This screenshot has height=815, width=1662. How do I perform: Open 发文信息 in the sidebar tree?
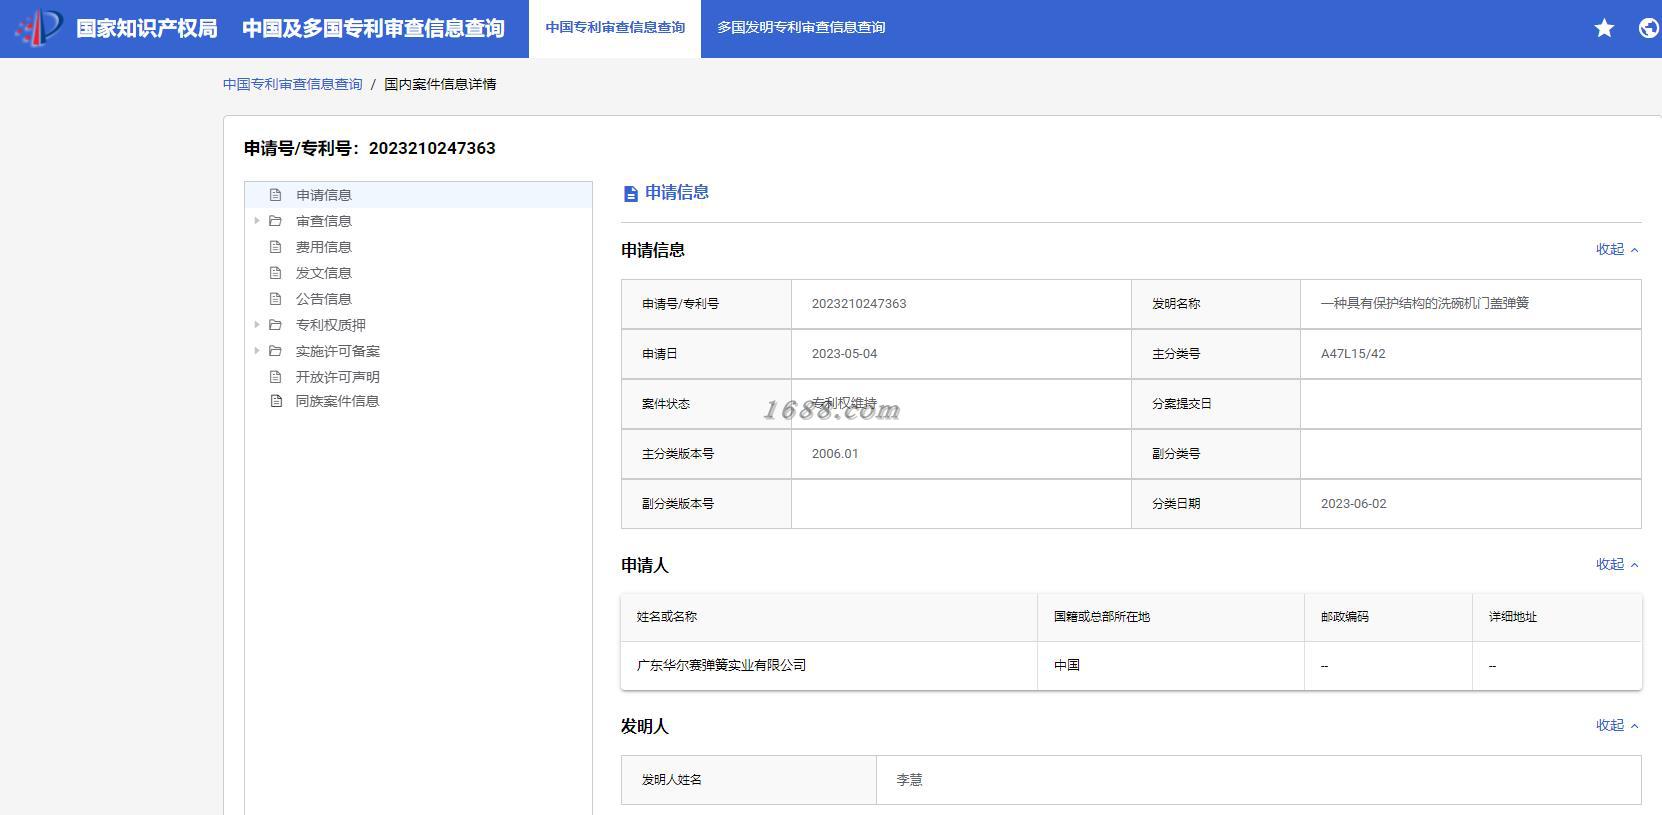(x=323, y=273)
